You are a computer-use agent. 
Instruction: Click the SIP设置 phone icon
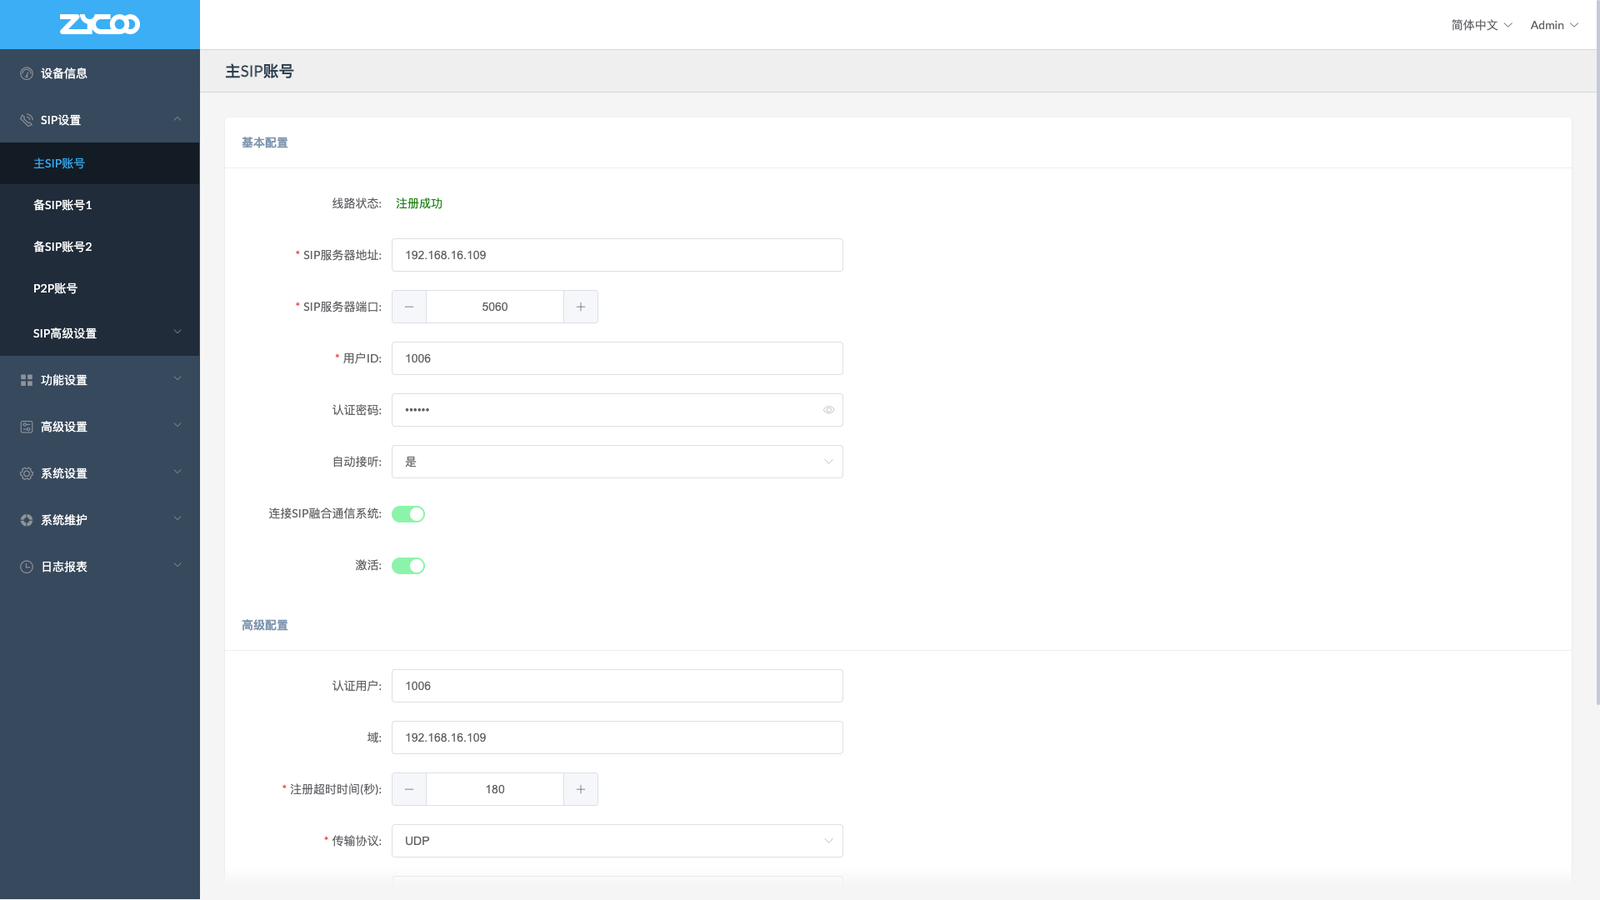coord(27,120)
